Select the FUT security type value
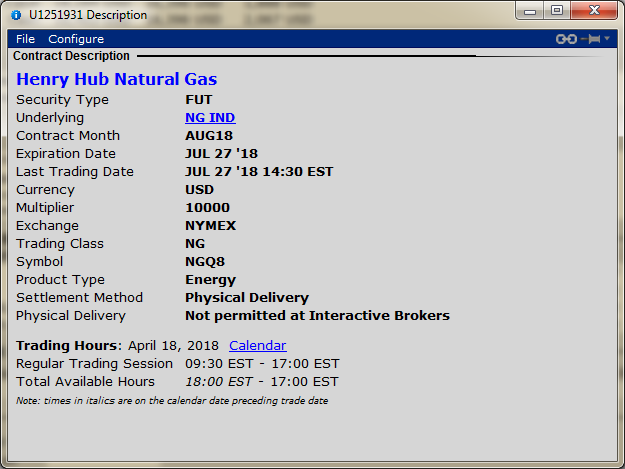 (x=199, y=100)
